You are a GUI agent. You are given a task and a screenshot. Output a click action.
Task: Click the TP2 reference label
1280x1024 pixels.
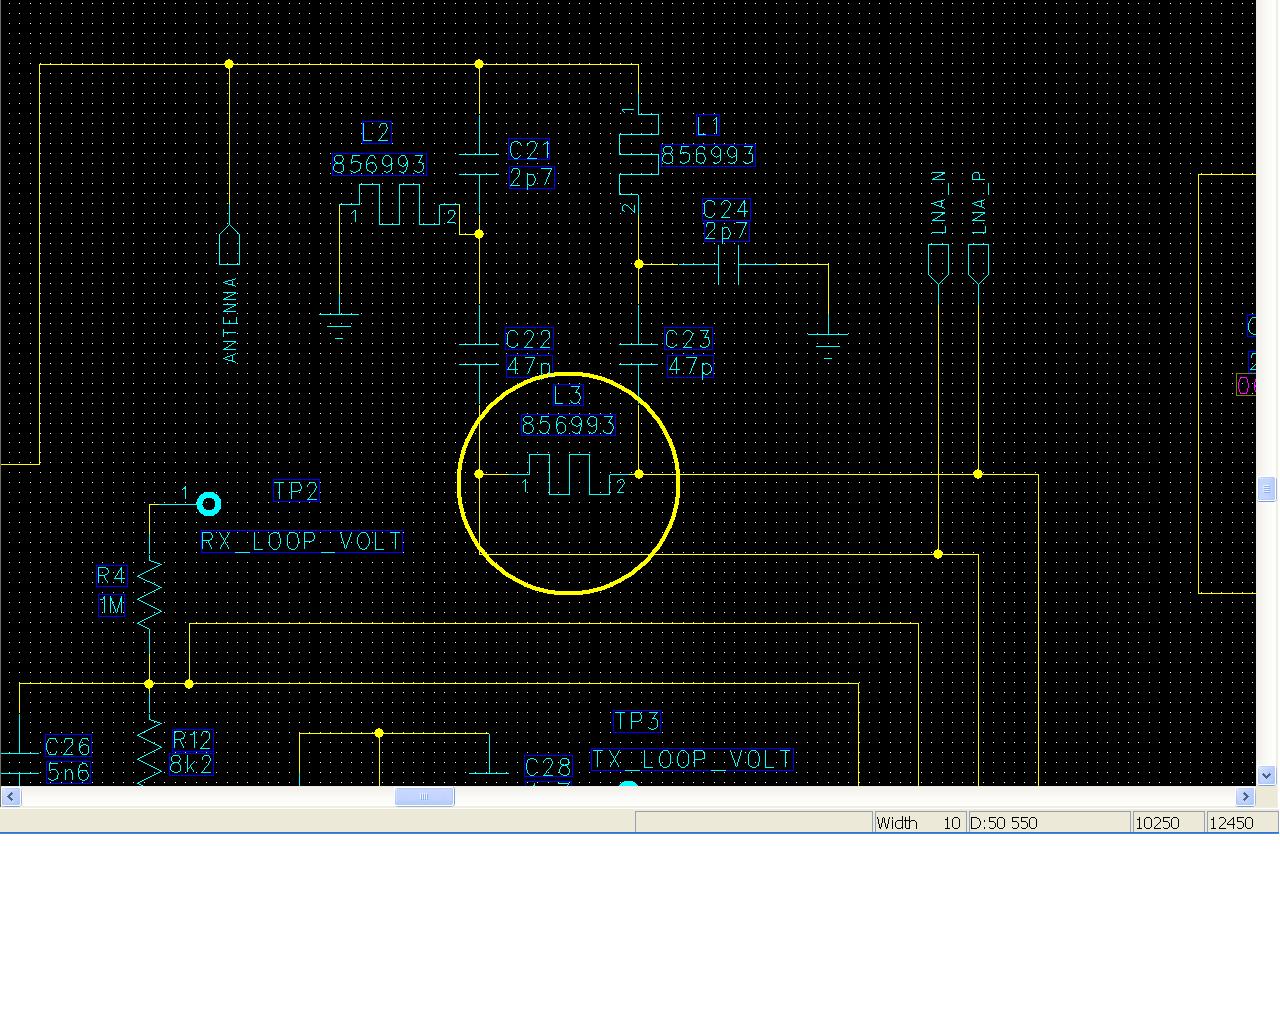coord(297,491)
